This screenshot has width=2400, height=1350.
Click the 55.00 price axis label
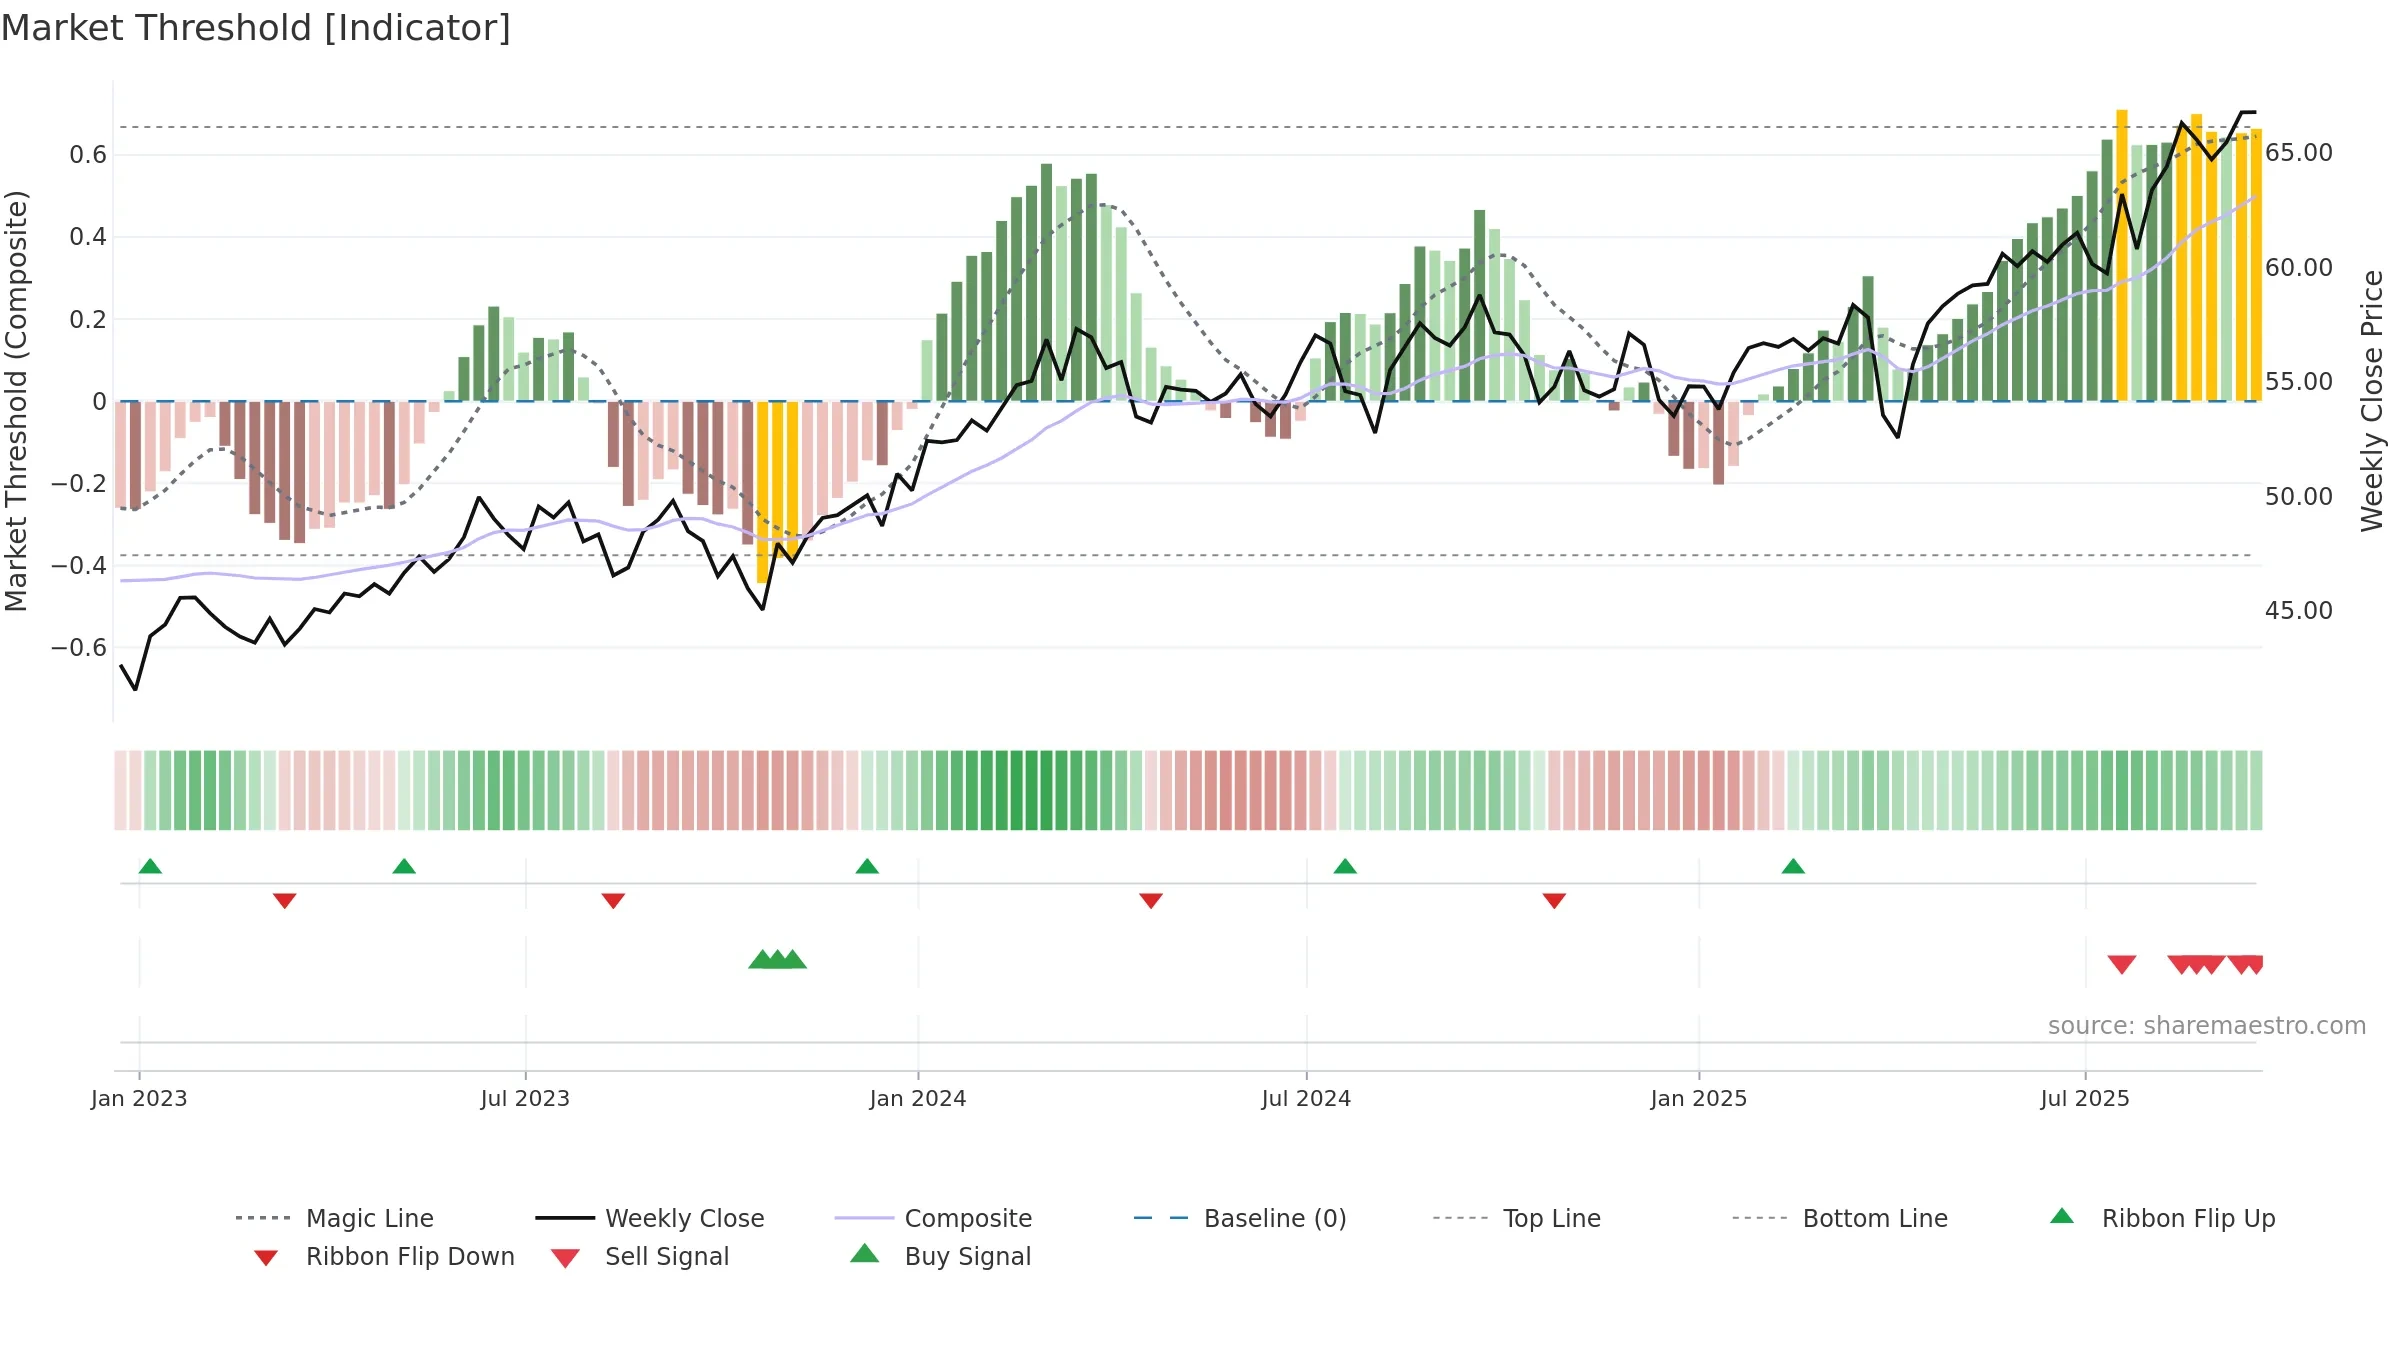[2299, 382]
